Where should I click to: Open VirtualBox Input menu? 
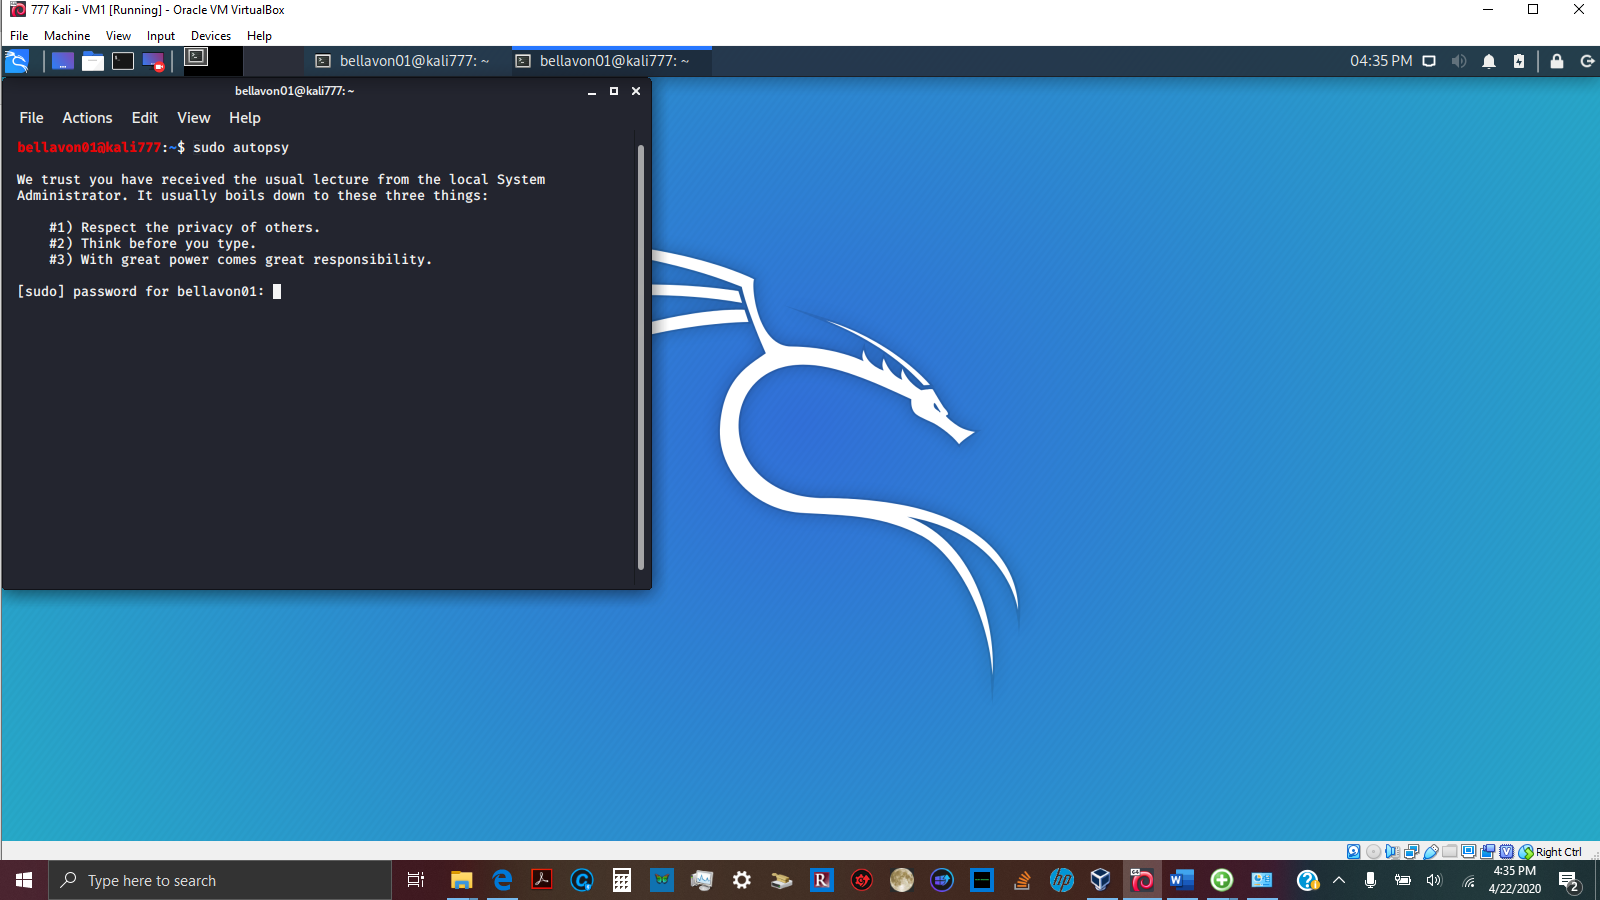point(161,36)
